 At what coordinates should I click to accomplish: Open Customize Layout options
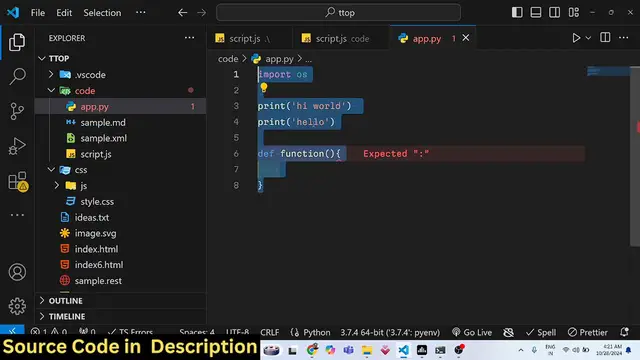point(573,13)
